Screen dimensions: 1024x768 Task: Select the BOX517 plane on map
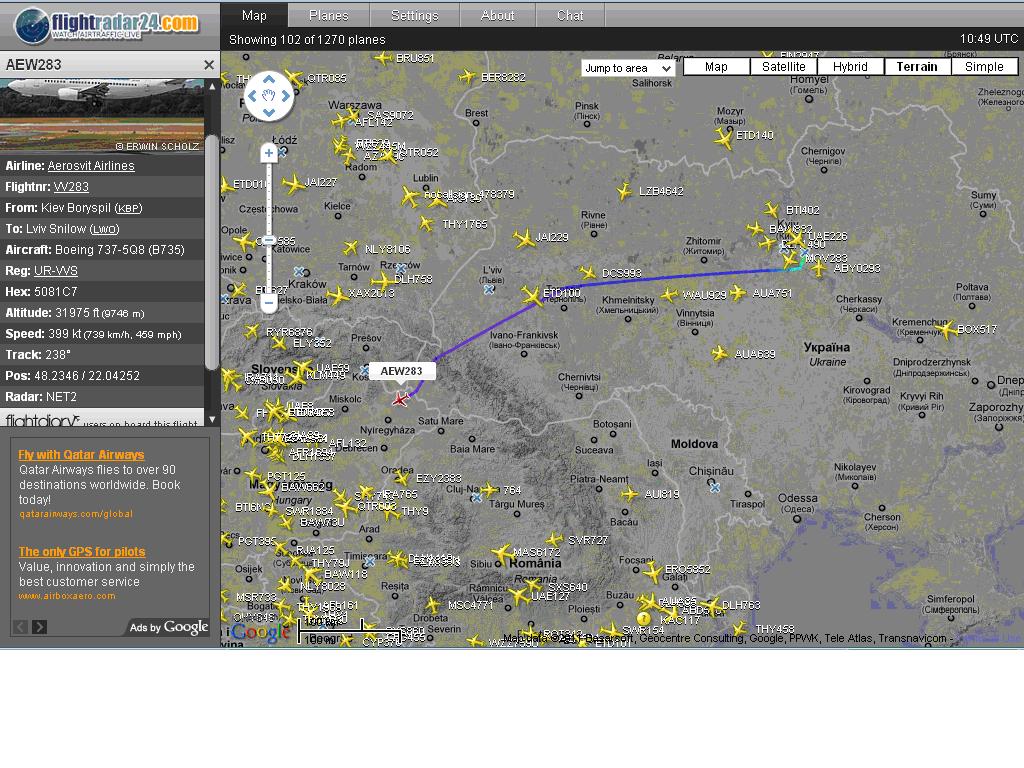click(946, 329)
